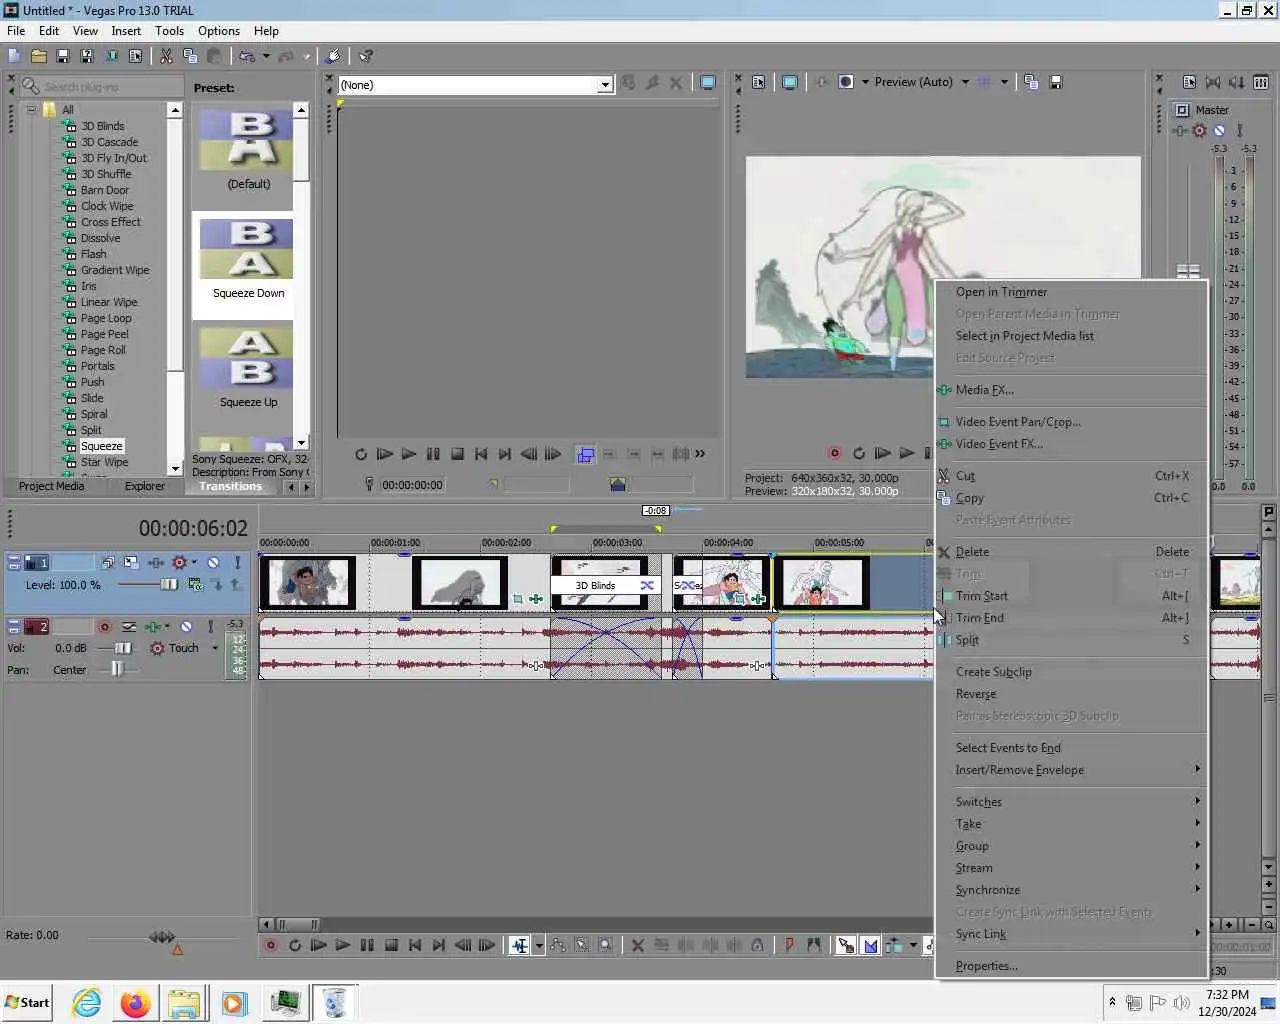Image resolution: width=1280 pixels, height=1024 pixels.
Task: Click the timeline transport Pause button
Action: pos(367,945)
